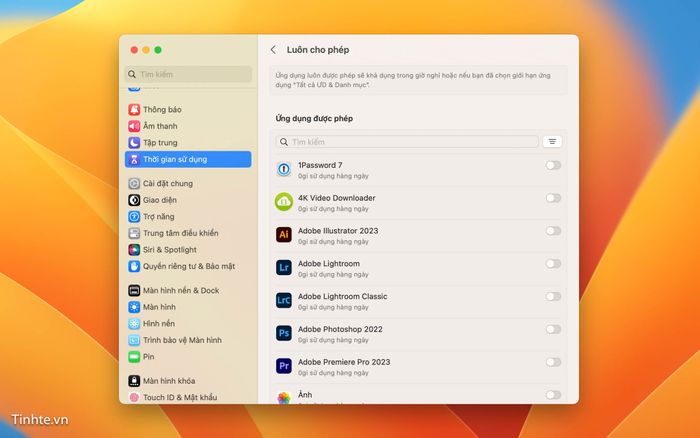700x438 pixels.
Task: Toggle 4K Video Downloader switch on
Action: coord(553,198)
